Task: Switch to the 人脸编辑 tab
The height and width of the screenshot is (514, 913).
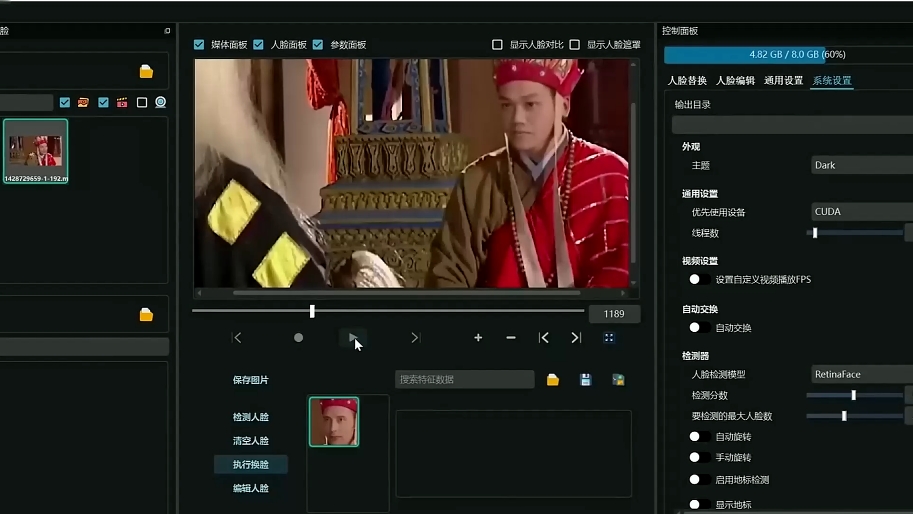Action: pyautogui.click(x=735, y=81)
